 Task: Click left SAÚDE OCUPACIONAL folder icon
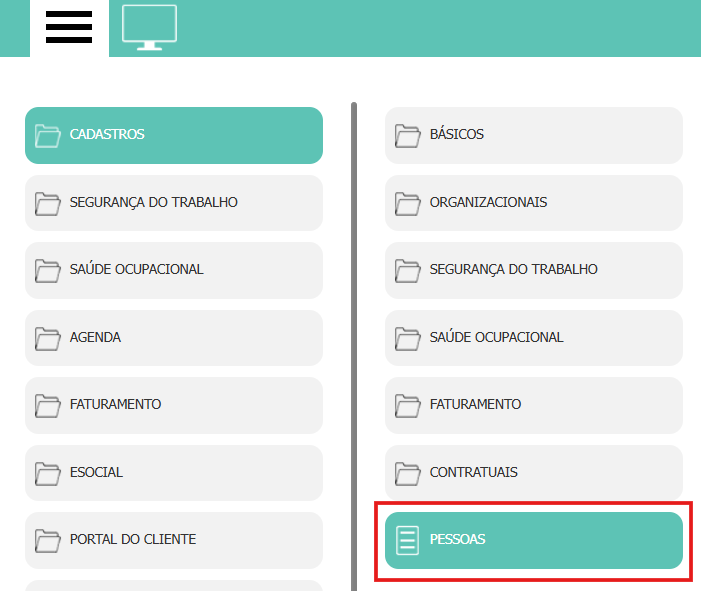tap(47, 271)
